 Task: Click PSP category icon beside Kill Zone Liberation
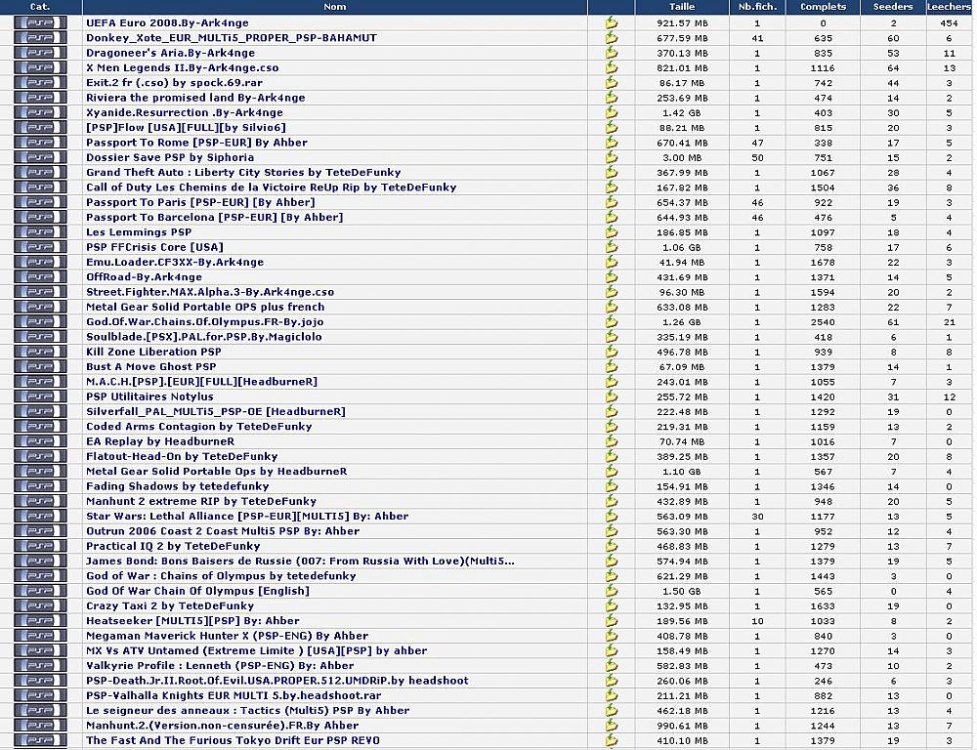pyautogui.click(x=40, y=352)
